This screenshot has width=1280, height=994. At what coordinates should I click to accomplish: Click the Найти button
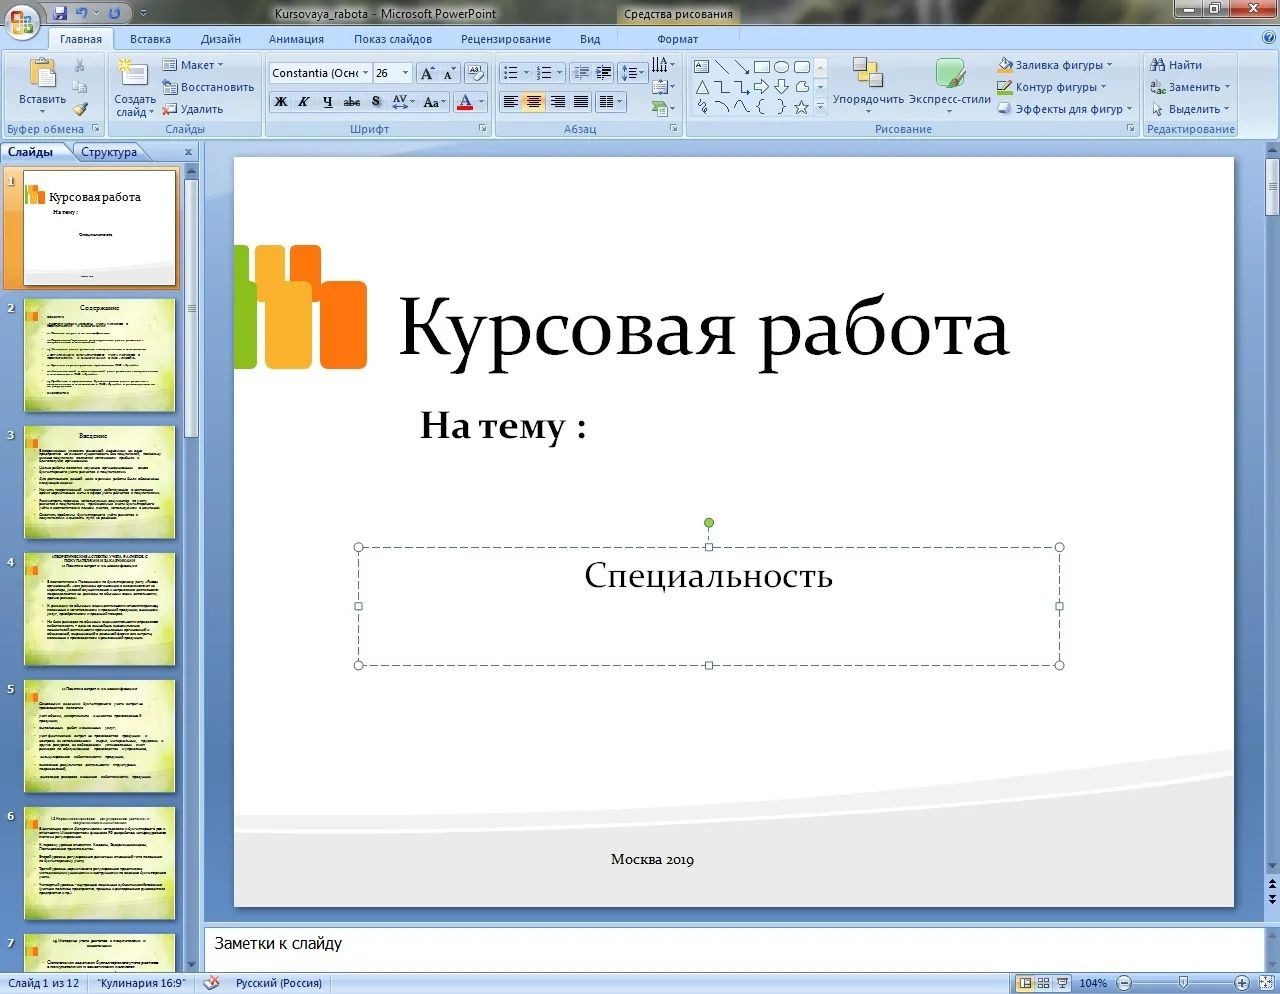(1176, 65)
